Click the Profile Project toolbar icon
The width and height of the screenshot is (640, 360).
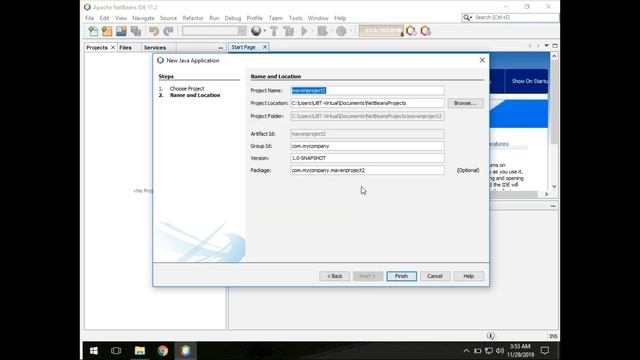[x=341, y=31]
